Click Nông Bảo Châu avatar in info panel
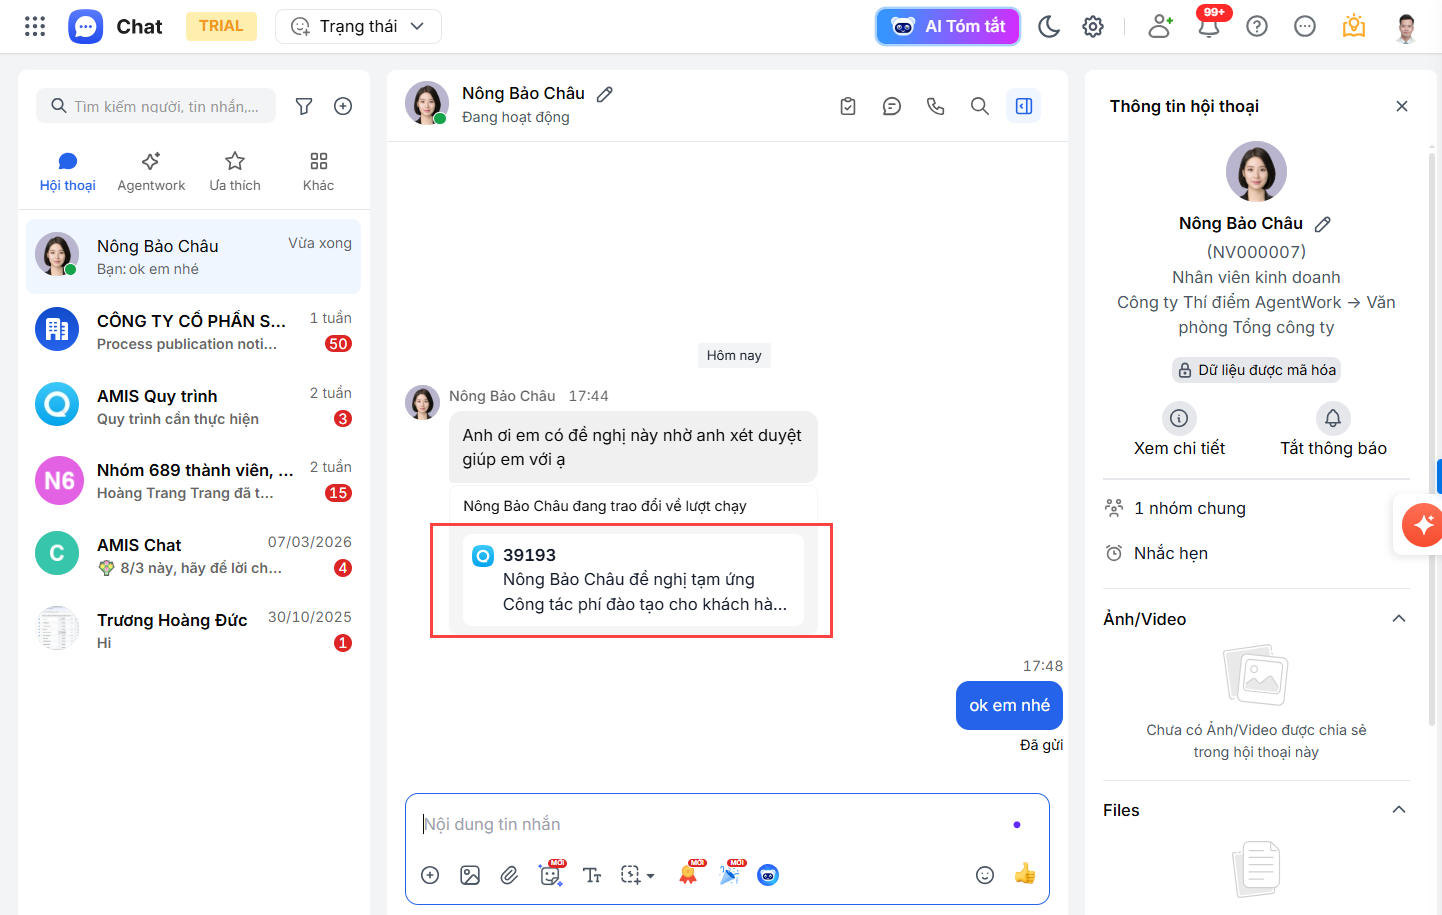Screen dimensions: 1442x915 (x=1256, y=172)
